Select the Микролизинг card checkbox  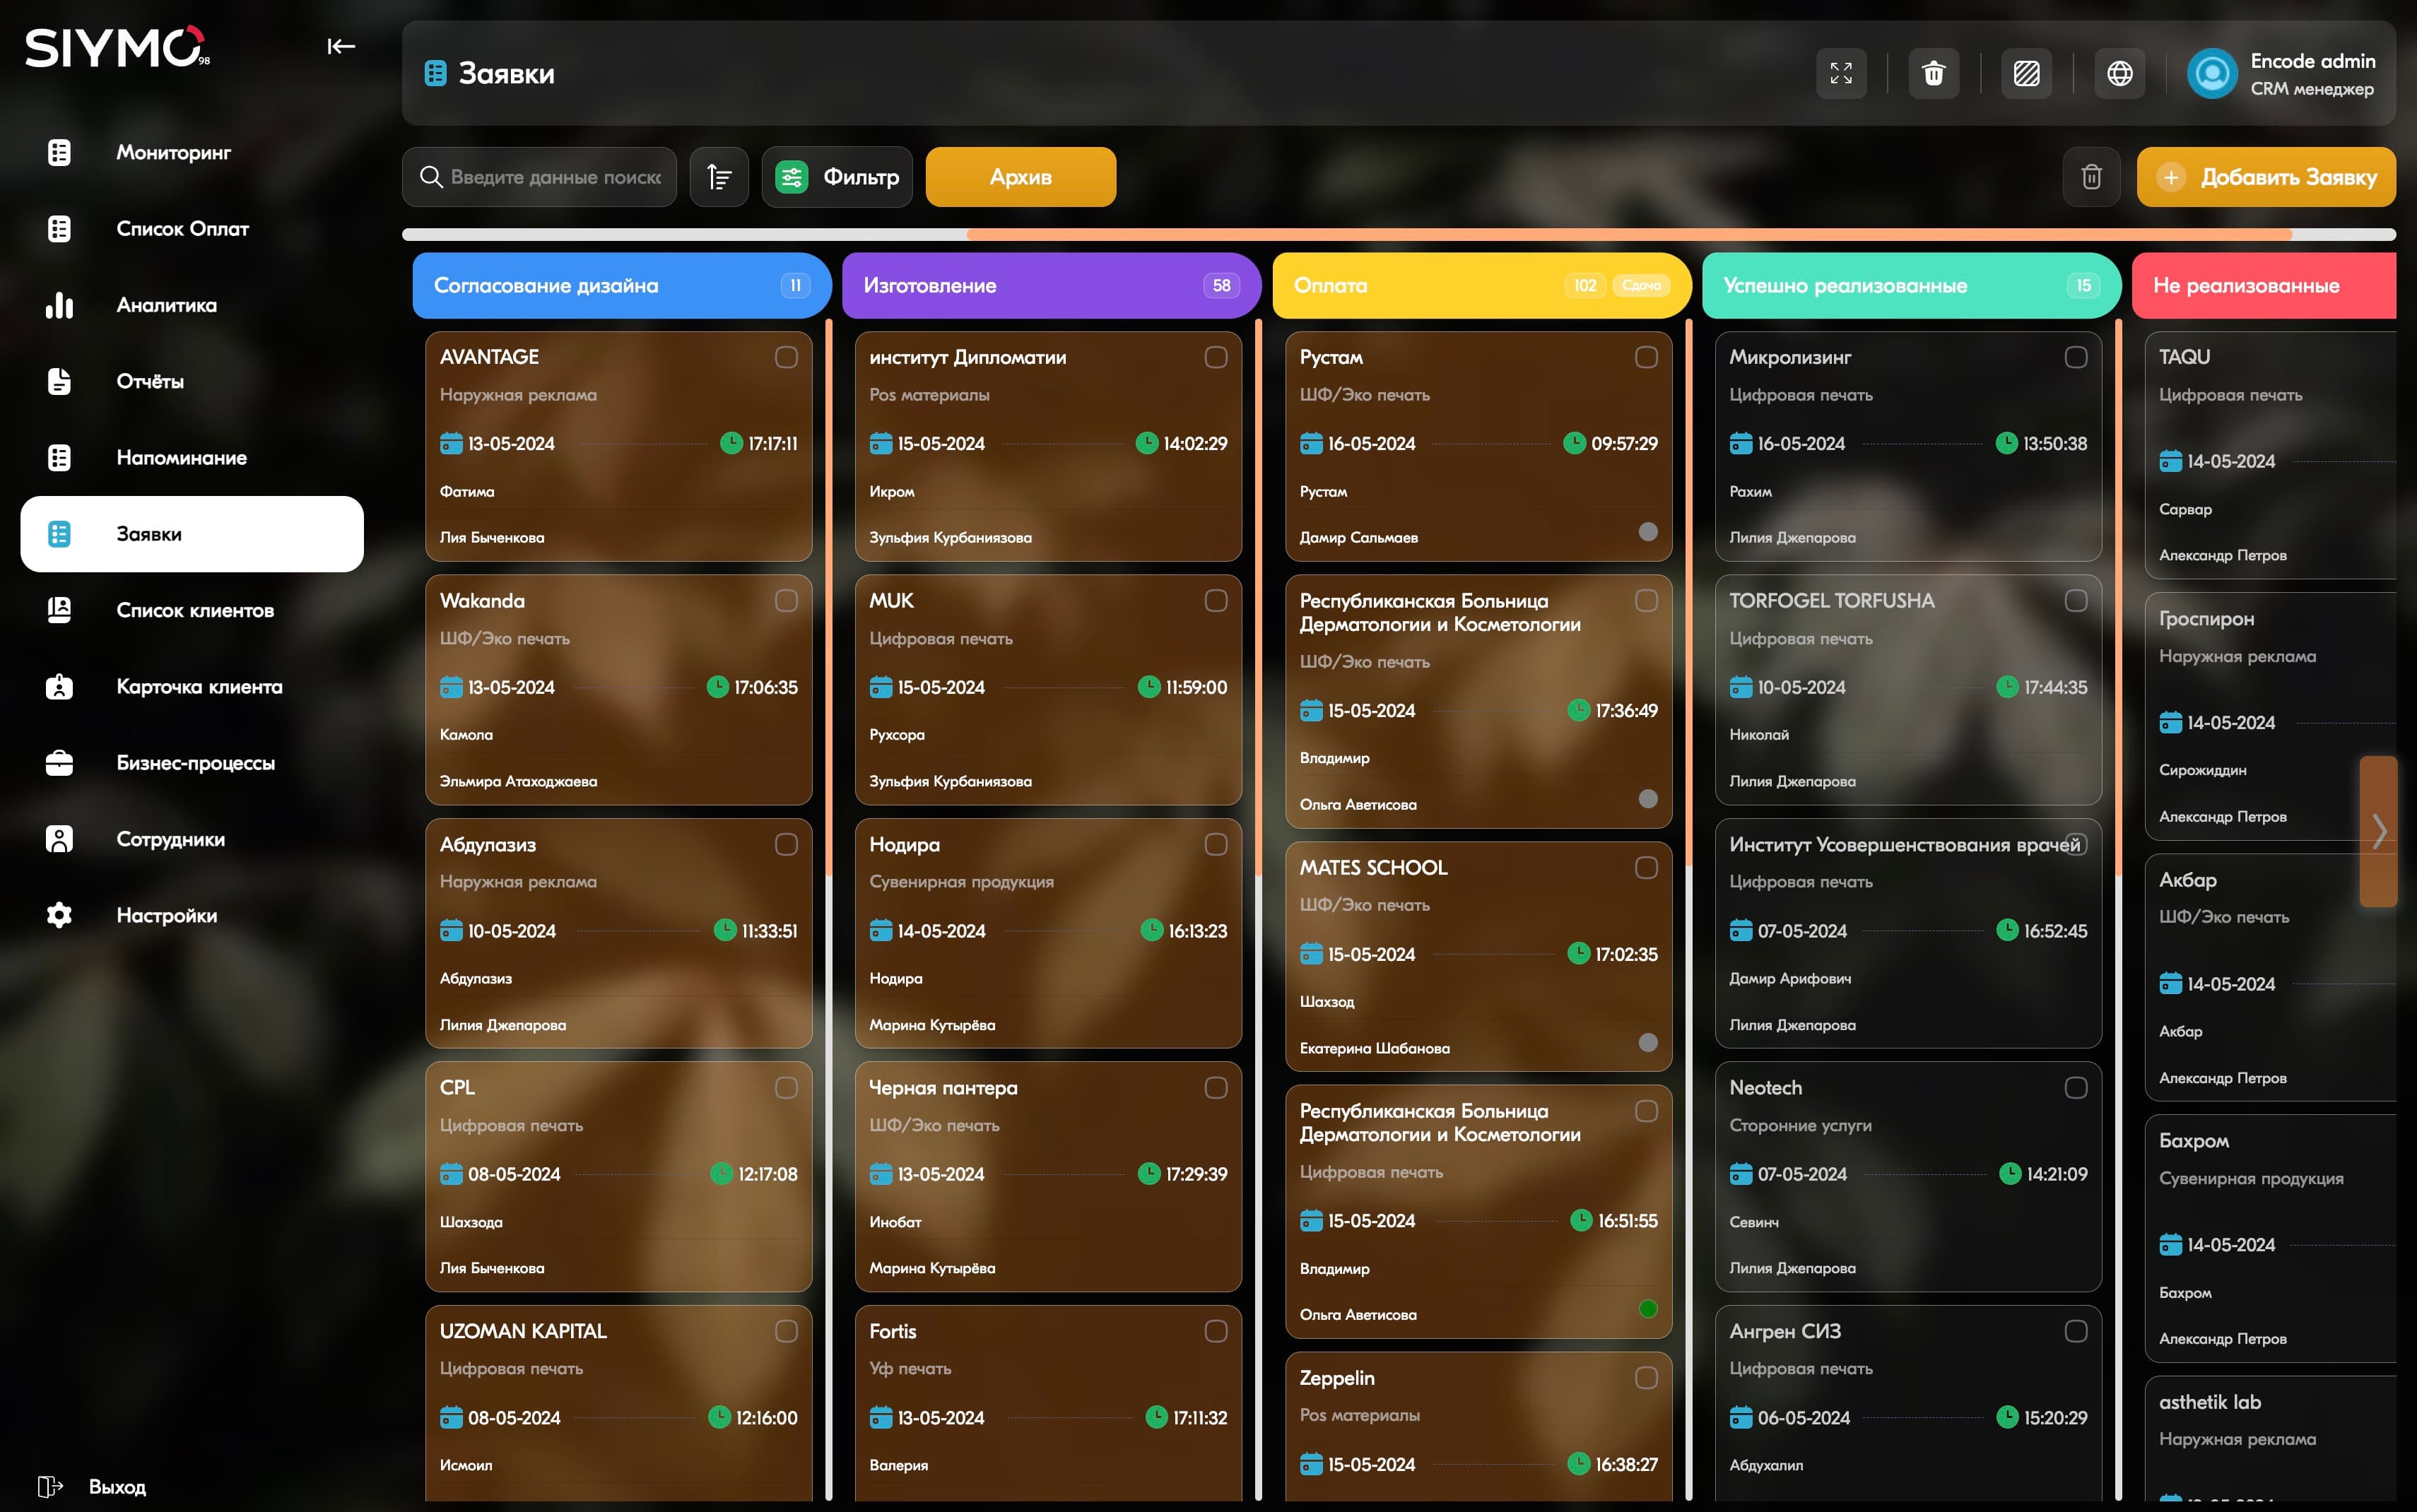(x=2076, y=357)
